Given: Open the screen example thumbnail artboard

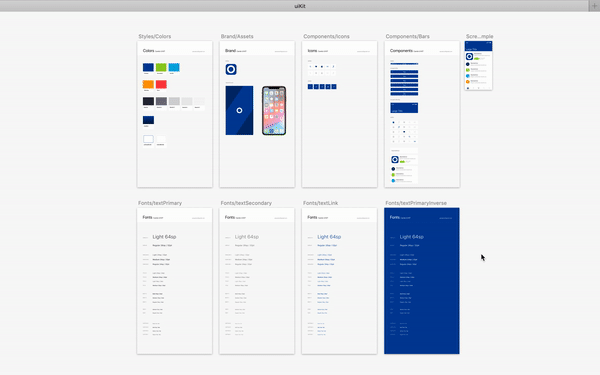Looking at the screenshot, I should [478, 65].
